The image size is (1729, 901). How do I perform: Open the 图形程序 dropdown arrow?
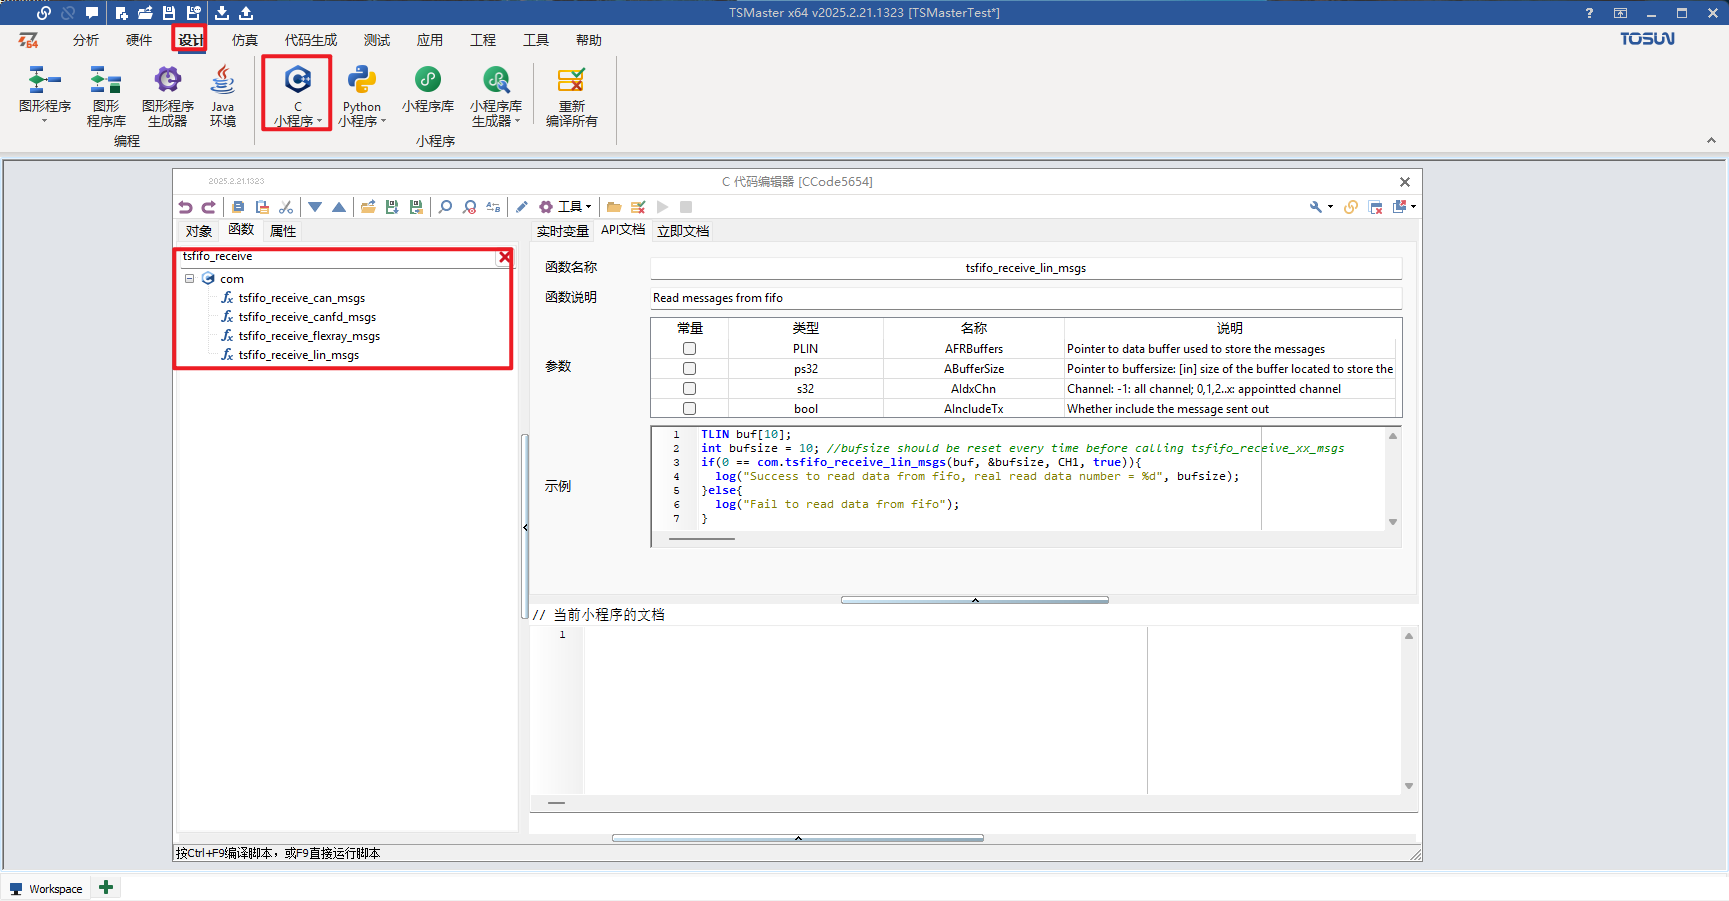pos(45,121)
